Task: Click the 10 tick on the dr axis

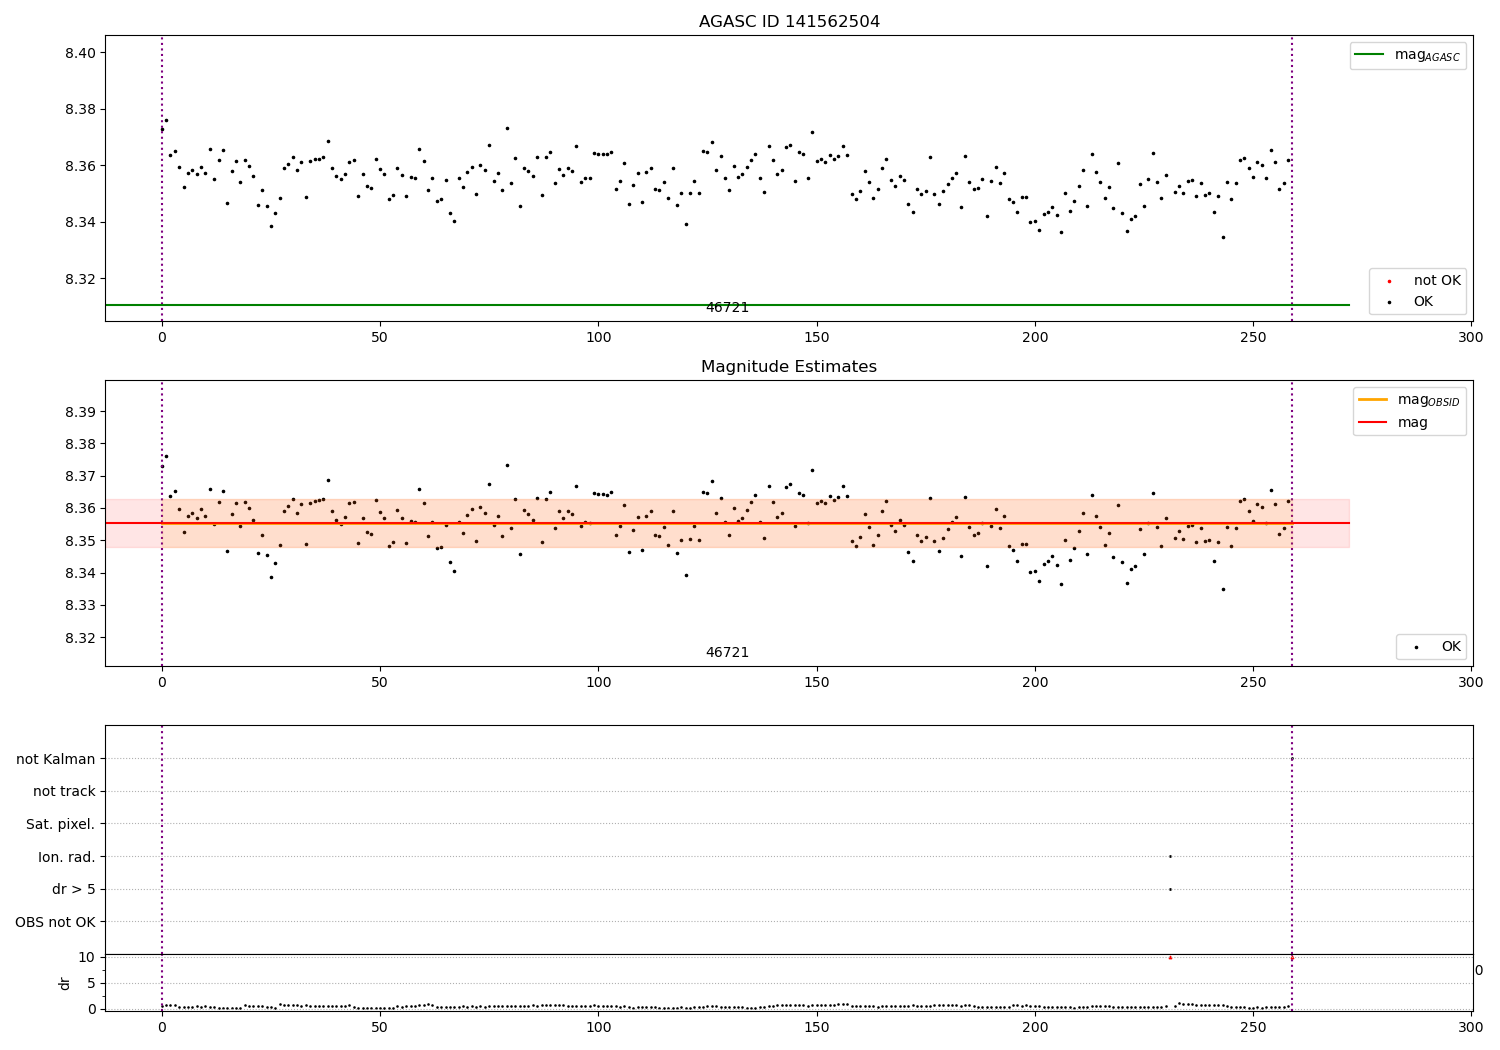Action: [87, 957]
